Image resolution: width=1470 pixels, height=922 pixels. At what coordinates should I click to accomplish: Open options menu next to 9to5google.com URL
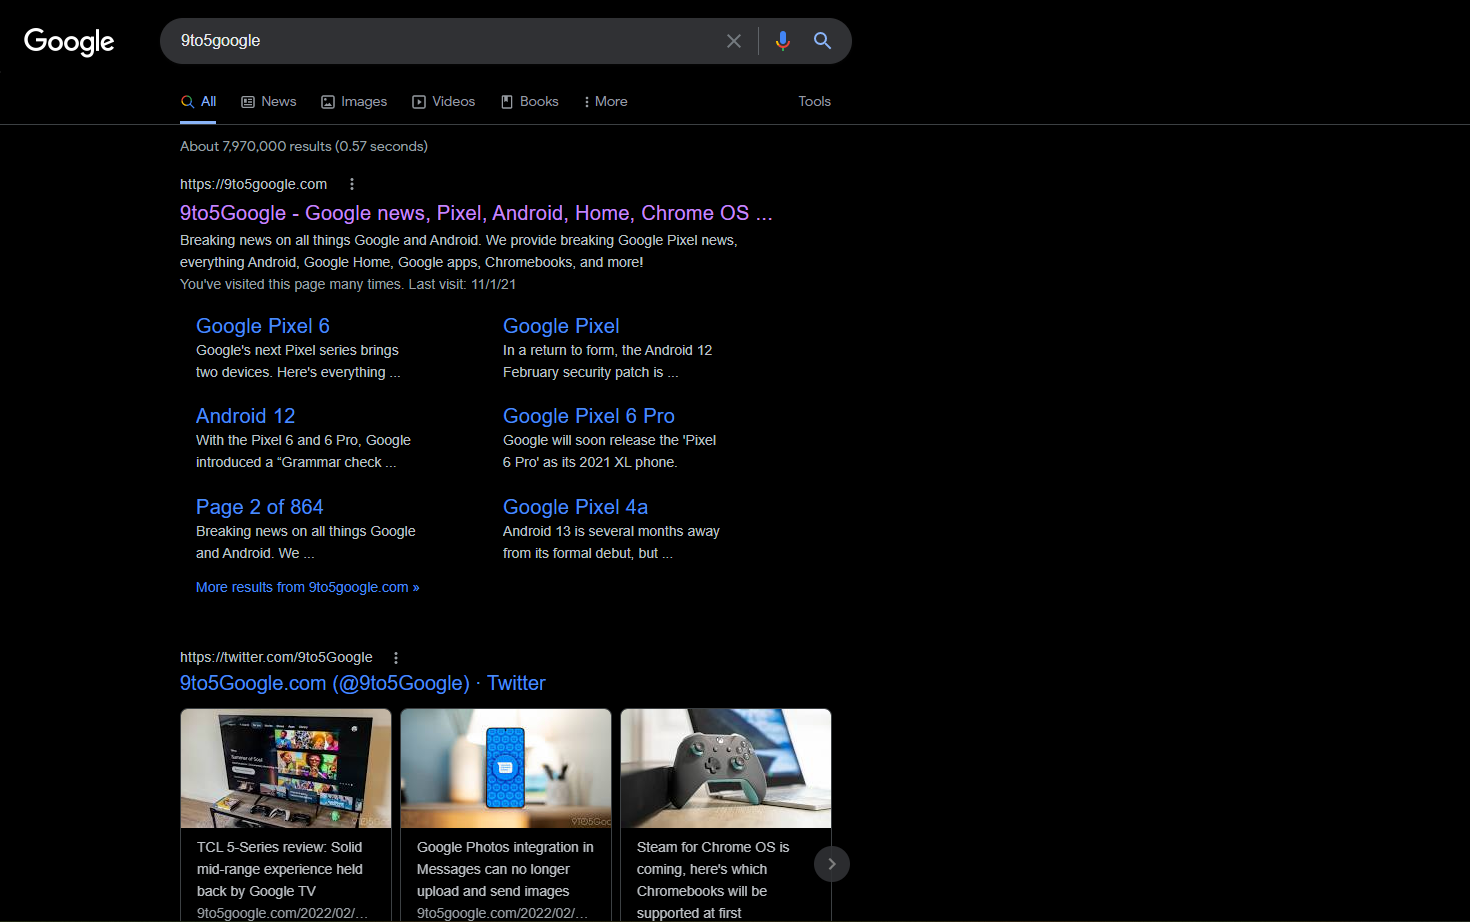click(x=352, y=184)
